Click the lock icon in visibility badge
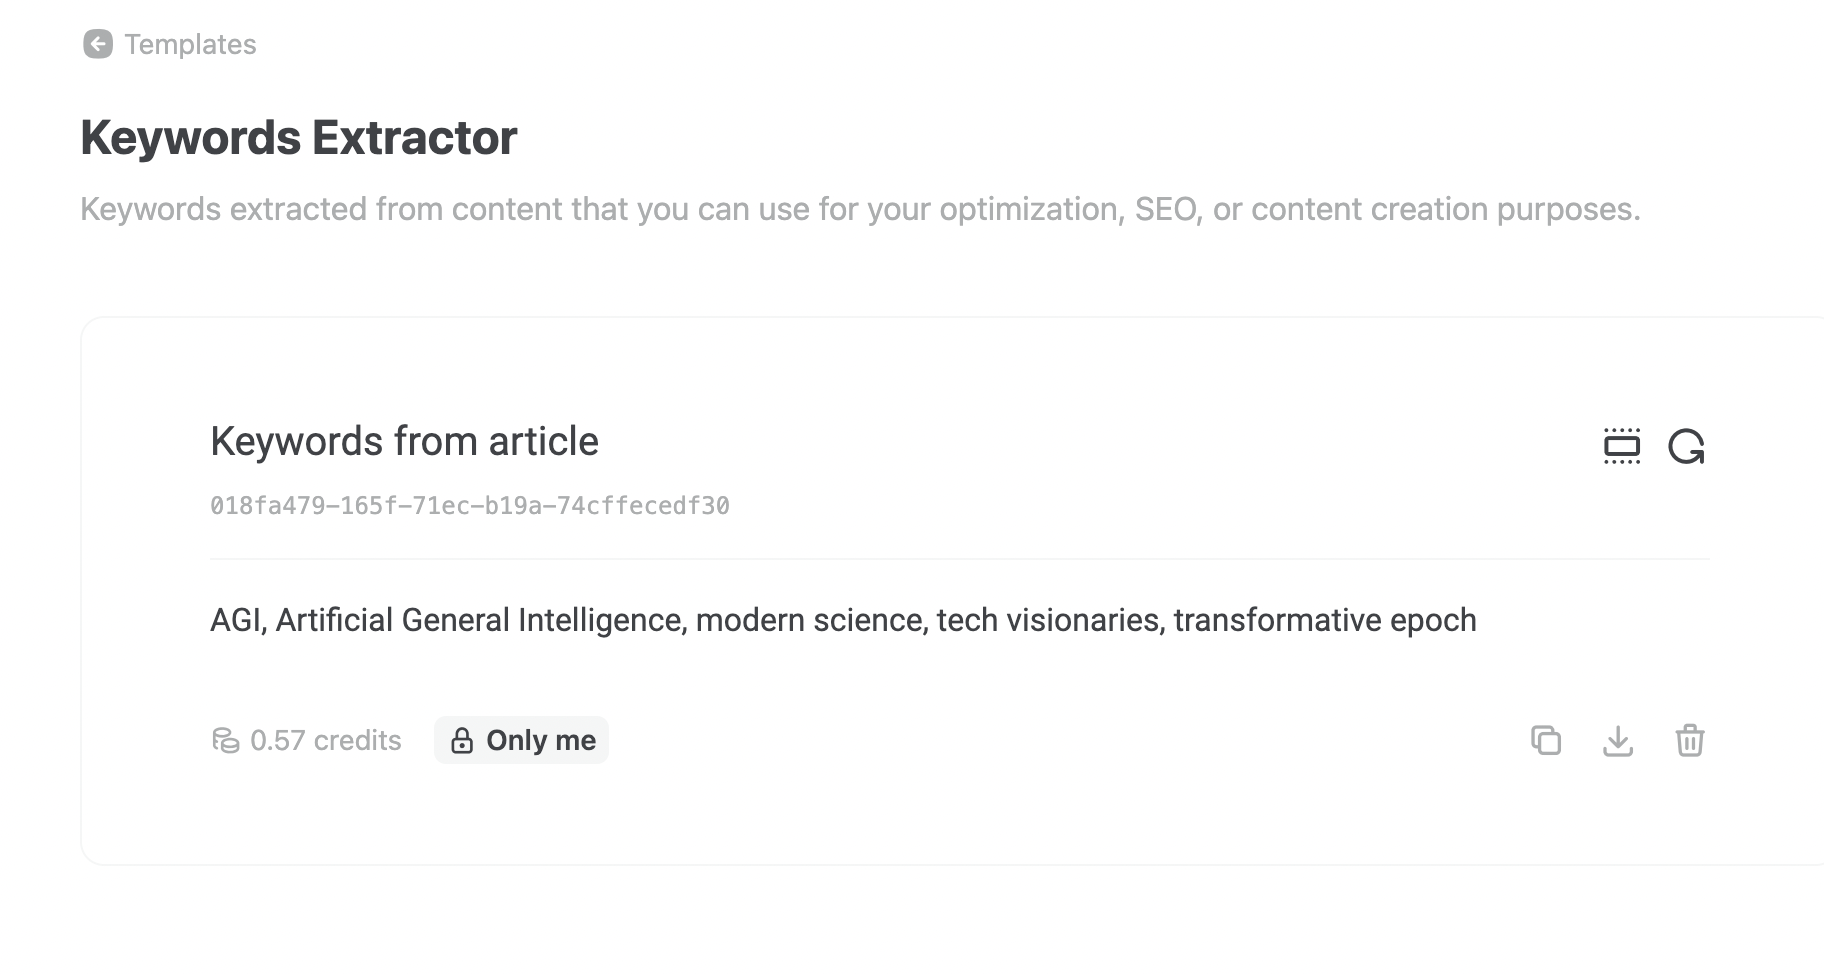This screenshot has width=1824, height=974. tap(462, 741)
